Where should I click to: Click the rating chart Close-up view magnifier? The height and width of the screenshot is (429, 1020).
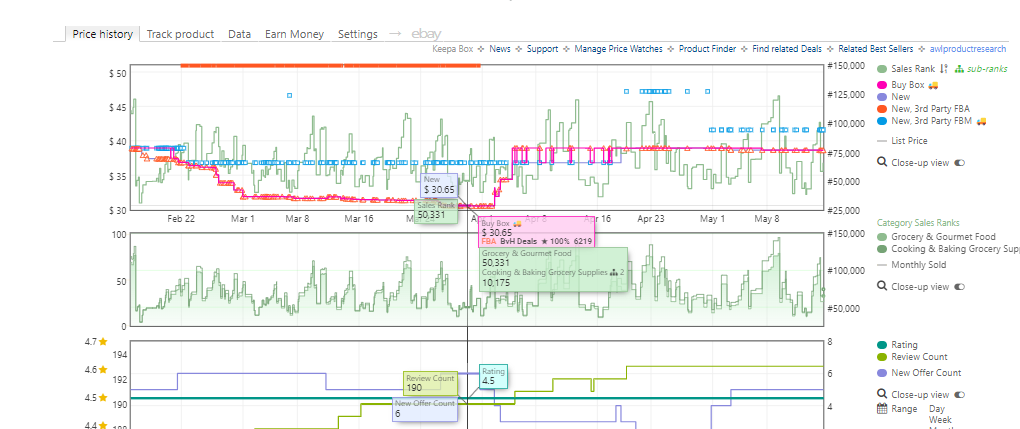882,394
